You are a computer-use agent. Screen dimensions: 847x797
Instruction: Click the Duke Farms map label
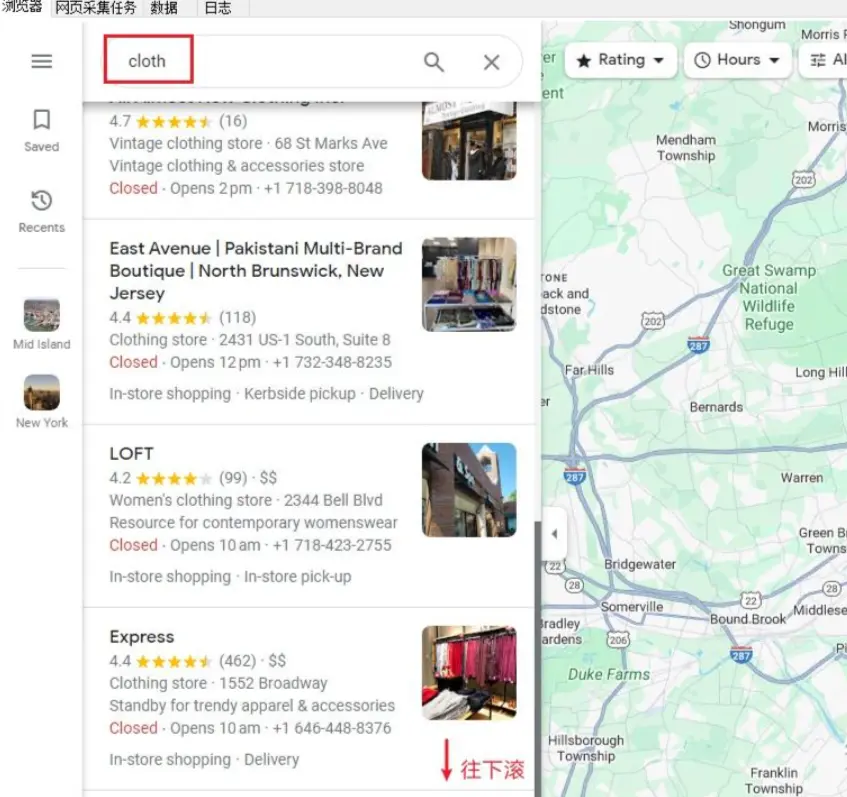click(609, 674)
